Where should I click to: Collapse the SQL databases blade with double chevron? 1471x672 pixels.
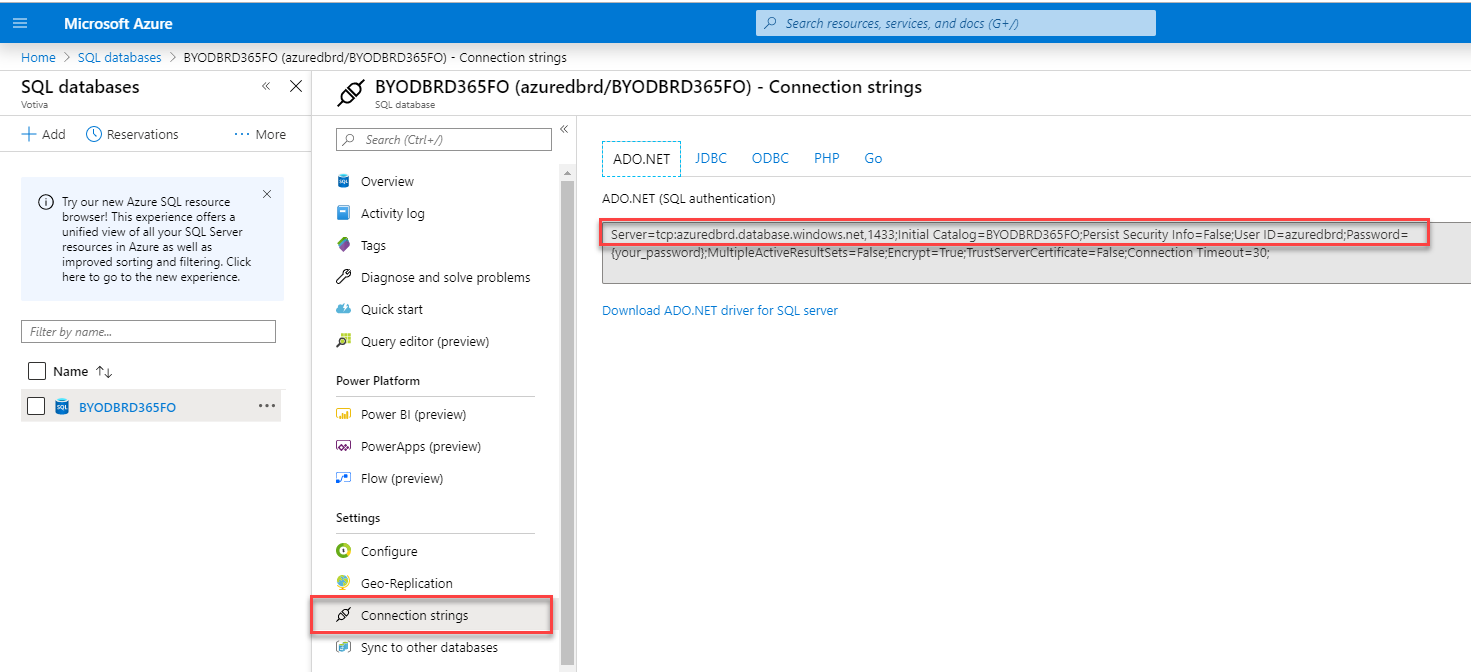(x=266, y=86)
